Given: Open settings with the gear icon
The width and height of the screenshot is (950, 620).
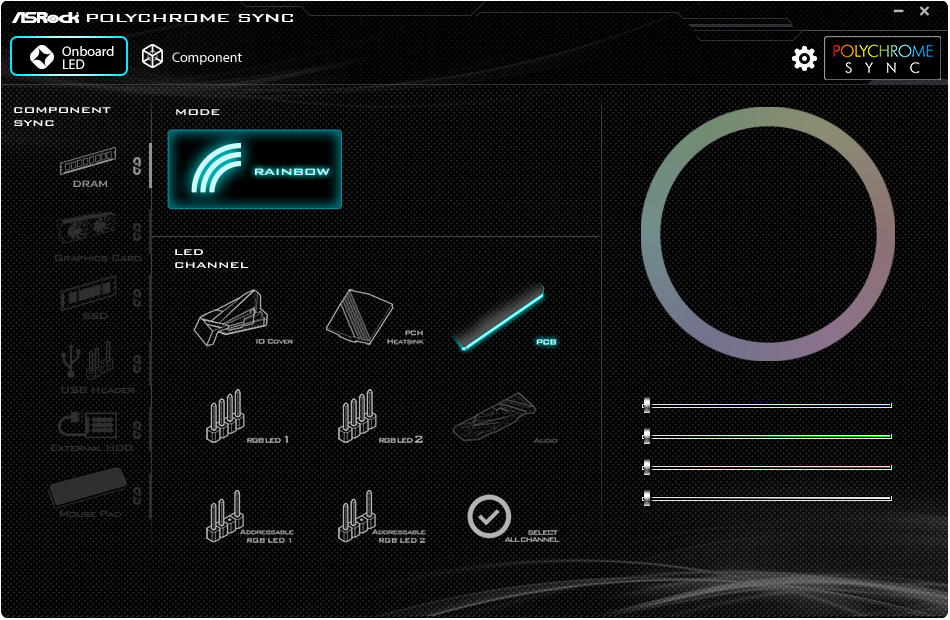Looking at the screenshot, I should point(804,58).
